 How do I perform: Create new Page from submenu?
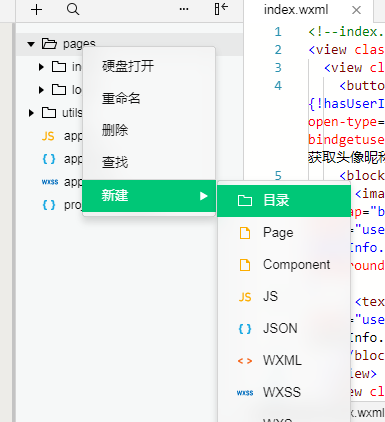click(284, 233)
